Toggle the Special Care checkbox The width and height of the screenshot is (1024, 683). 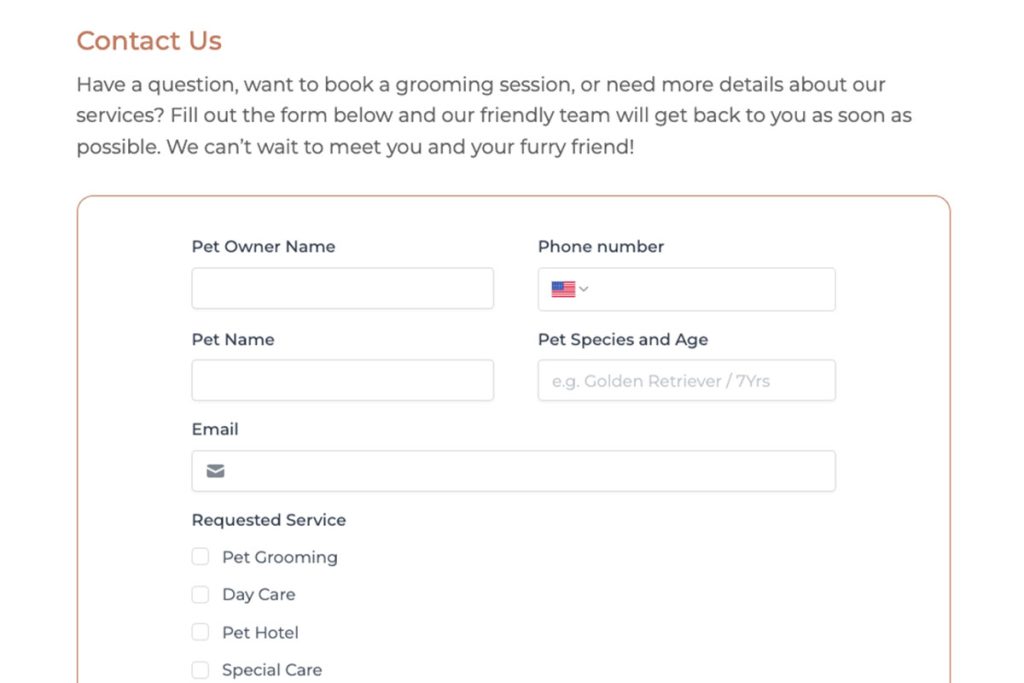201,670
